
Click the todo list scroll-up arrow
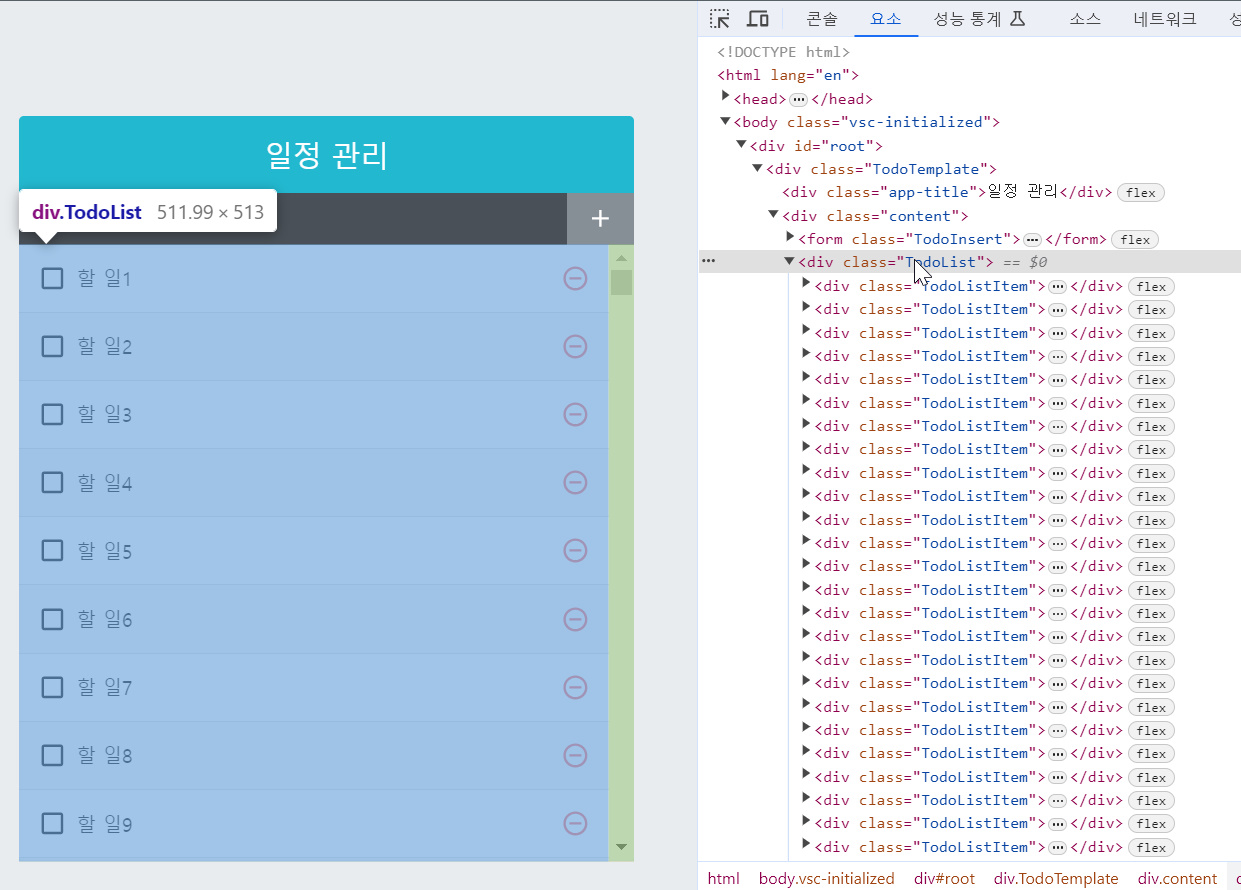(x=621, y=257)
